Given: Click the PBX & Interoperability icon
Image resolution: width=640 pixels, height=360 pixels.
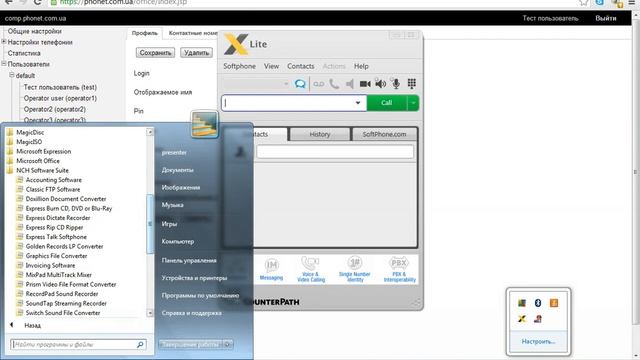Looking at the screenshot, I should 399,269.
